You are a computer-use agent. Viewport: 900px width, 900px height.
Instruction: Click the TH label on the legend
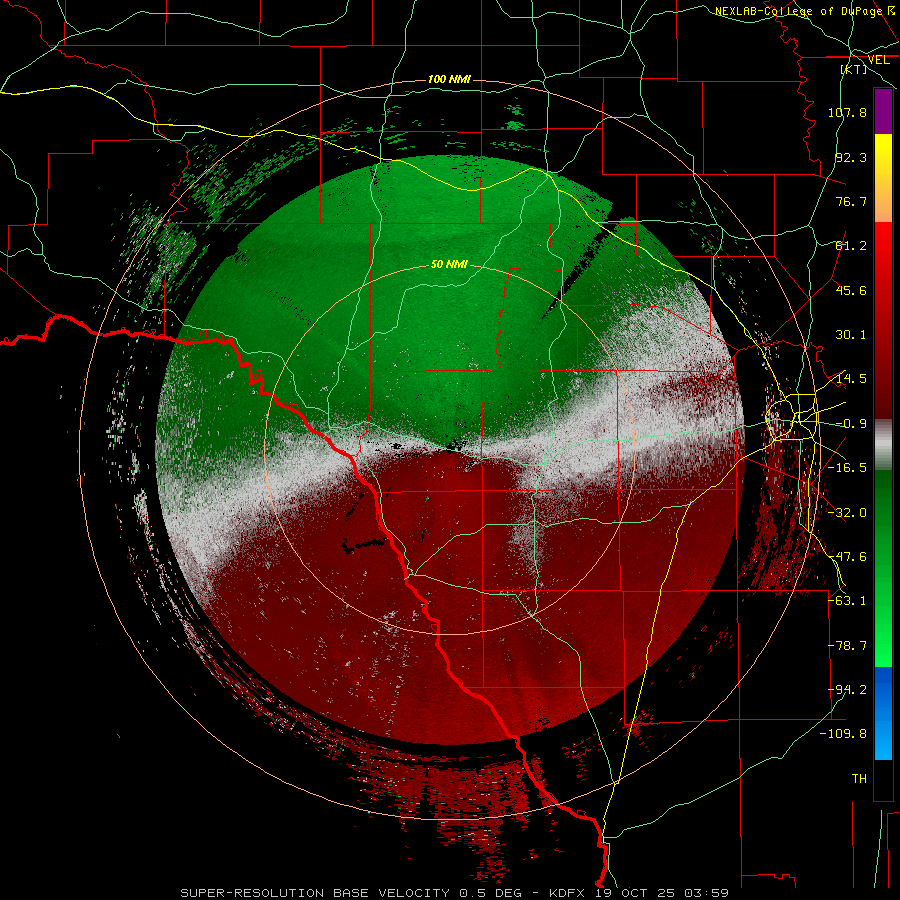[859, 779]
